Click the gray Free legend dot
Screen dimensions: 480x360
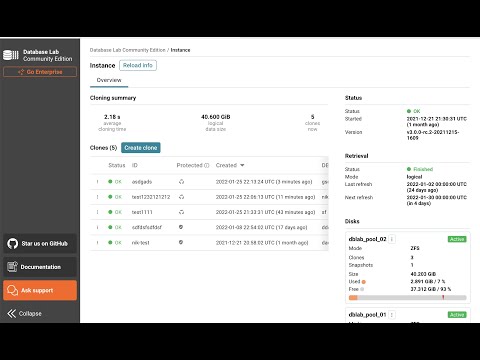click(x=362, y=289)
